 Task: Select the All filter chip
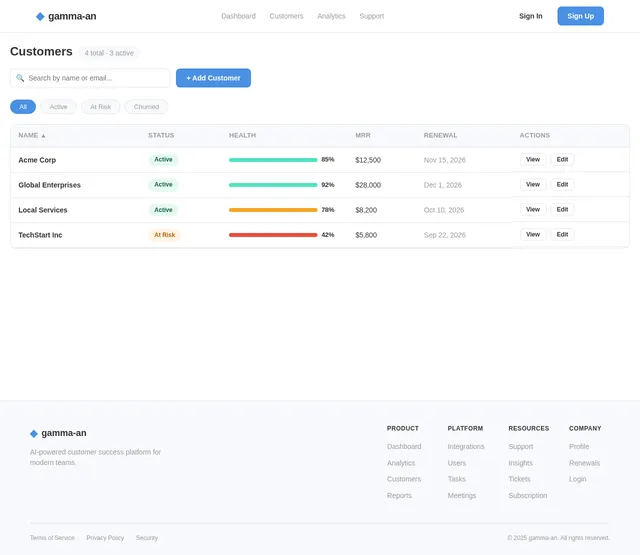(x=23, y=107)
